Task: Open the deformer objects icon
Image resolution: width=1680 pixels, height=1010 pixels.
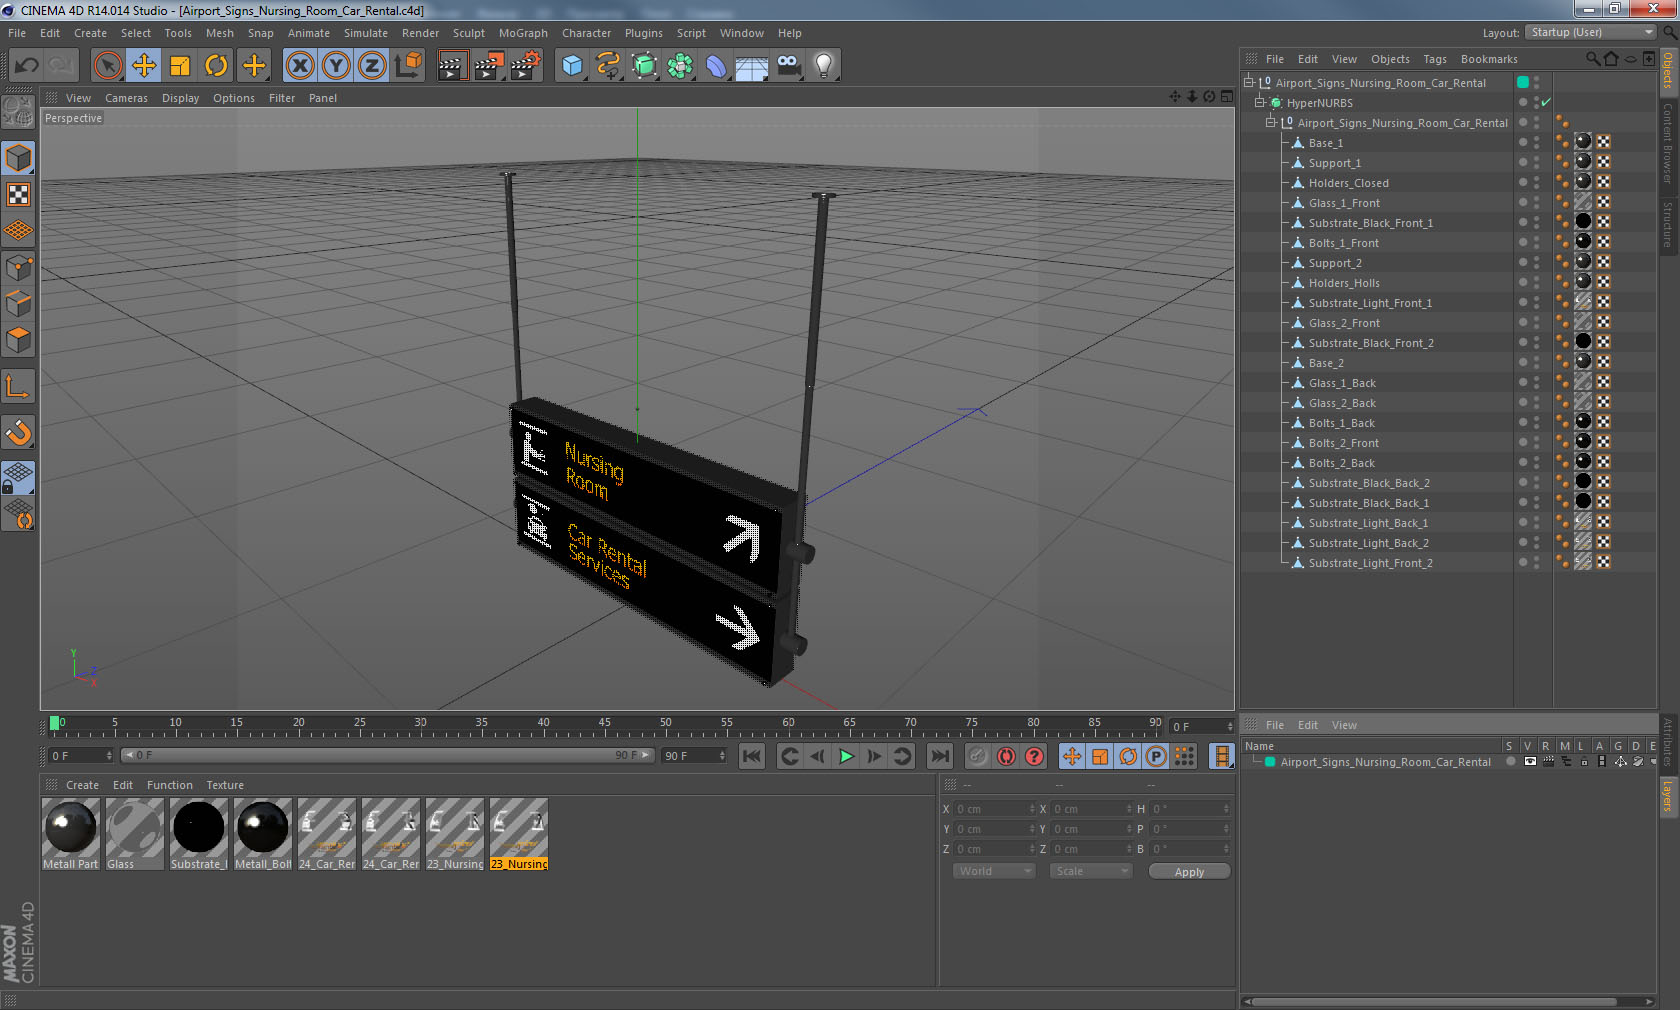Action: (716, 66)
